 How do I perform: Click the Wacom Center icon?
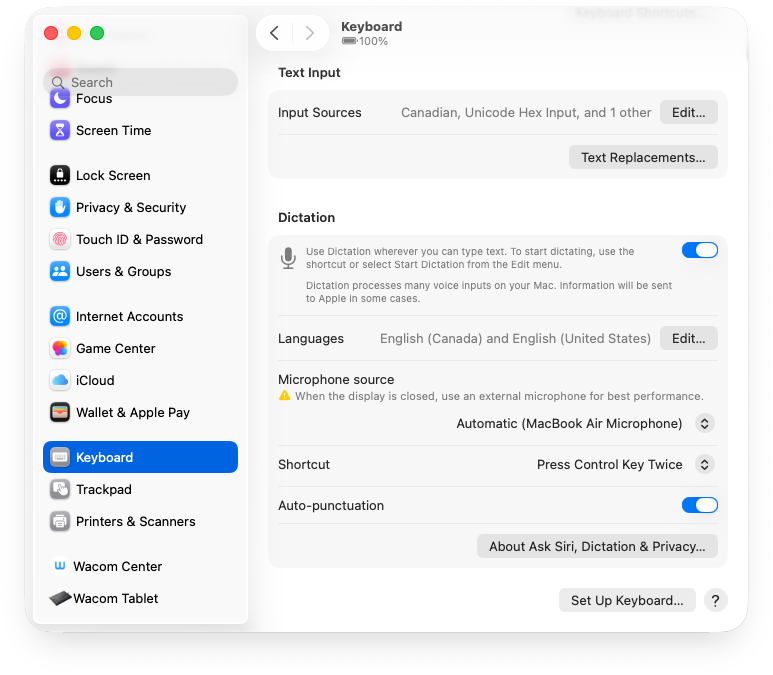coord(60,566)
